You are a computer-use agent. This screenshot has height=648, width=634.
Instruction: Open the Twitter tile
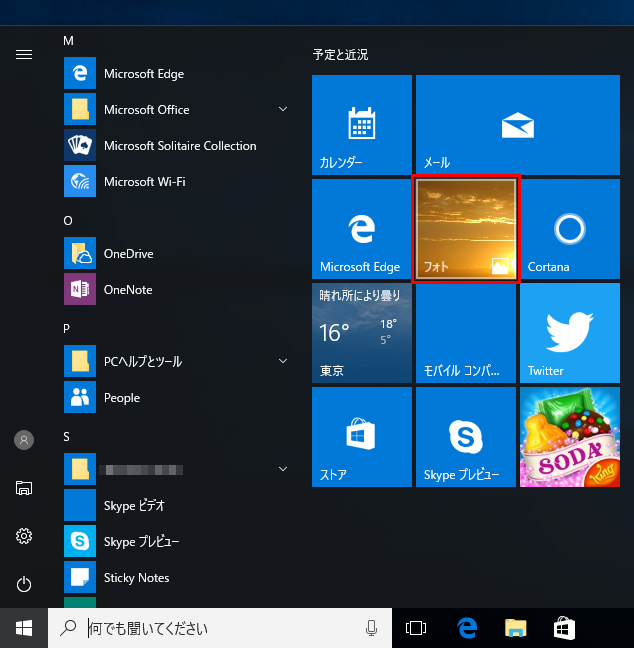(x=569, y=333)
